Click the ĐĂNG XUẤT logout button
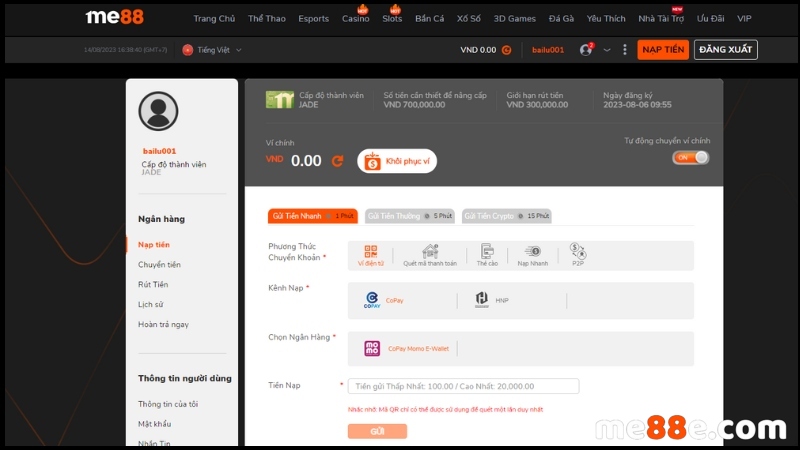The image size is (800, 450). point(725,50)
